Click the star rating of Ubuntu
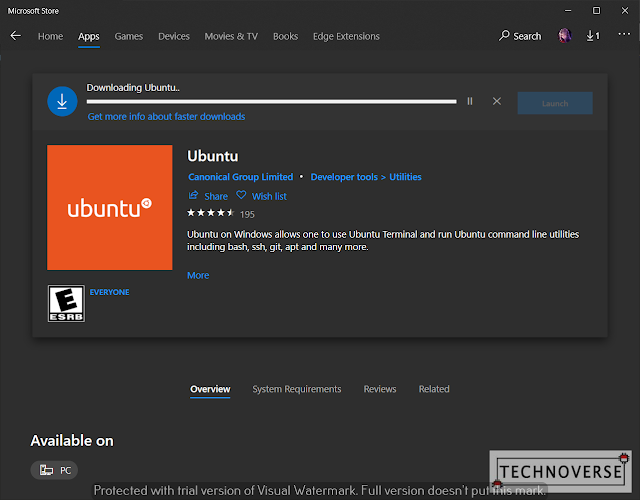This screenshot has height=500, width=640. click(x=211, y=213)
